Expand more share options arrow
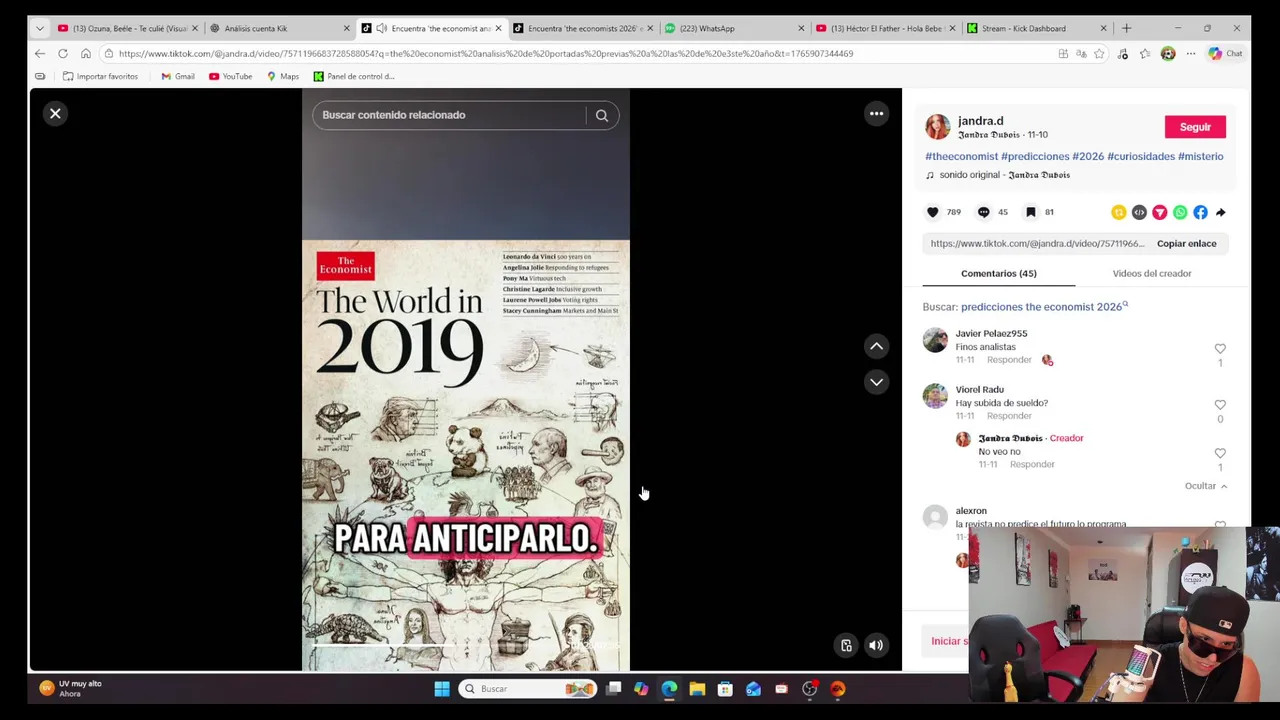Viewport: 1280px width, 720px height. point(1221,212)
